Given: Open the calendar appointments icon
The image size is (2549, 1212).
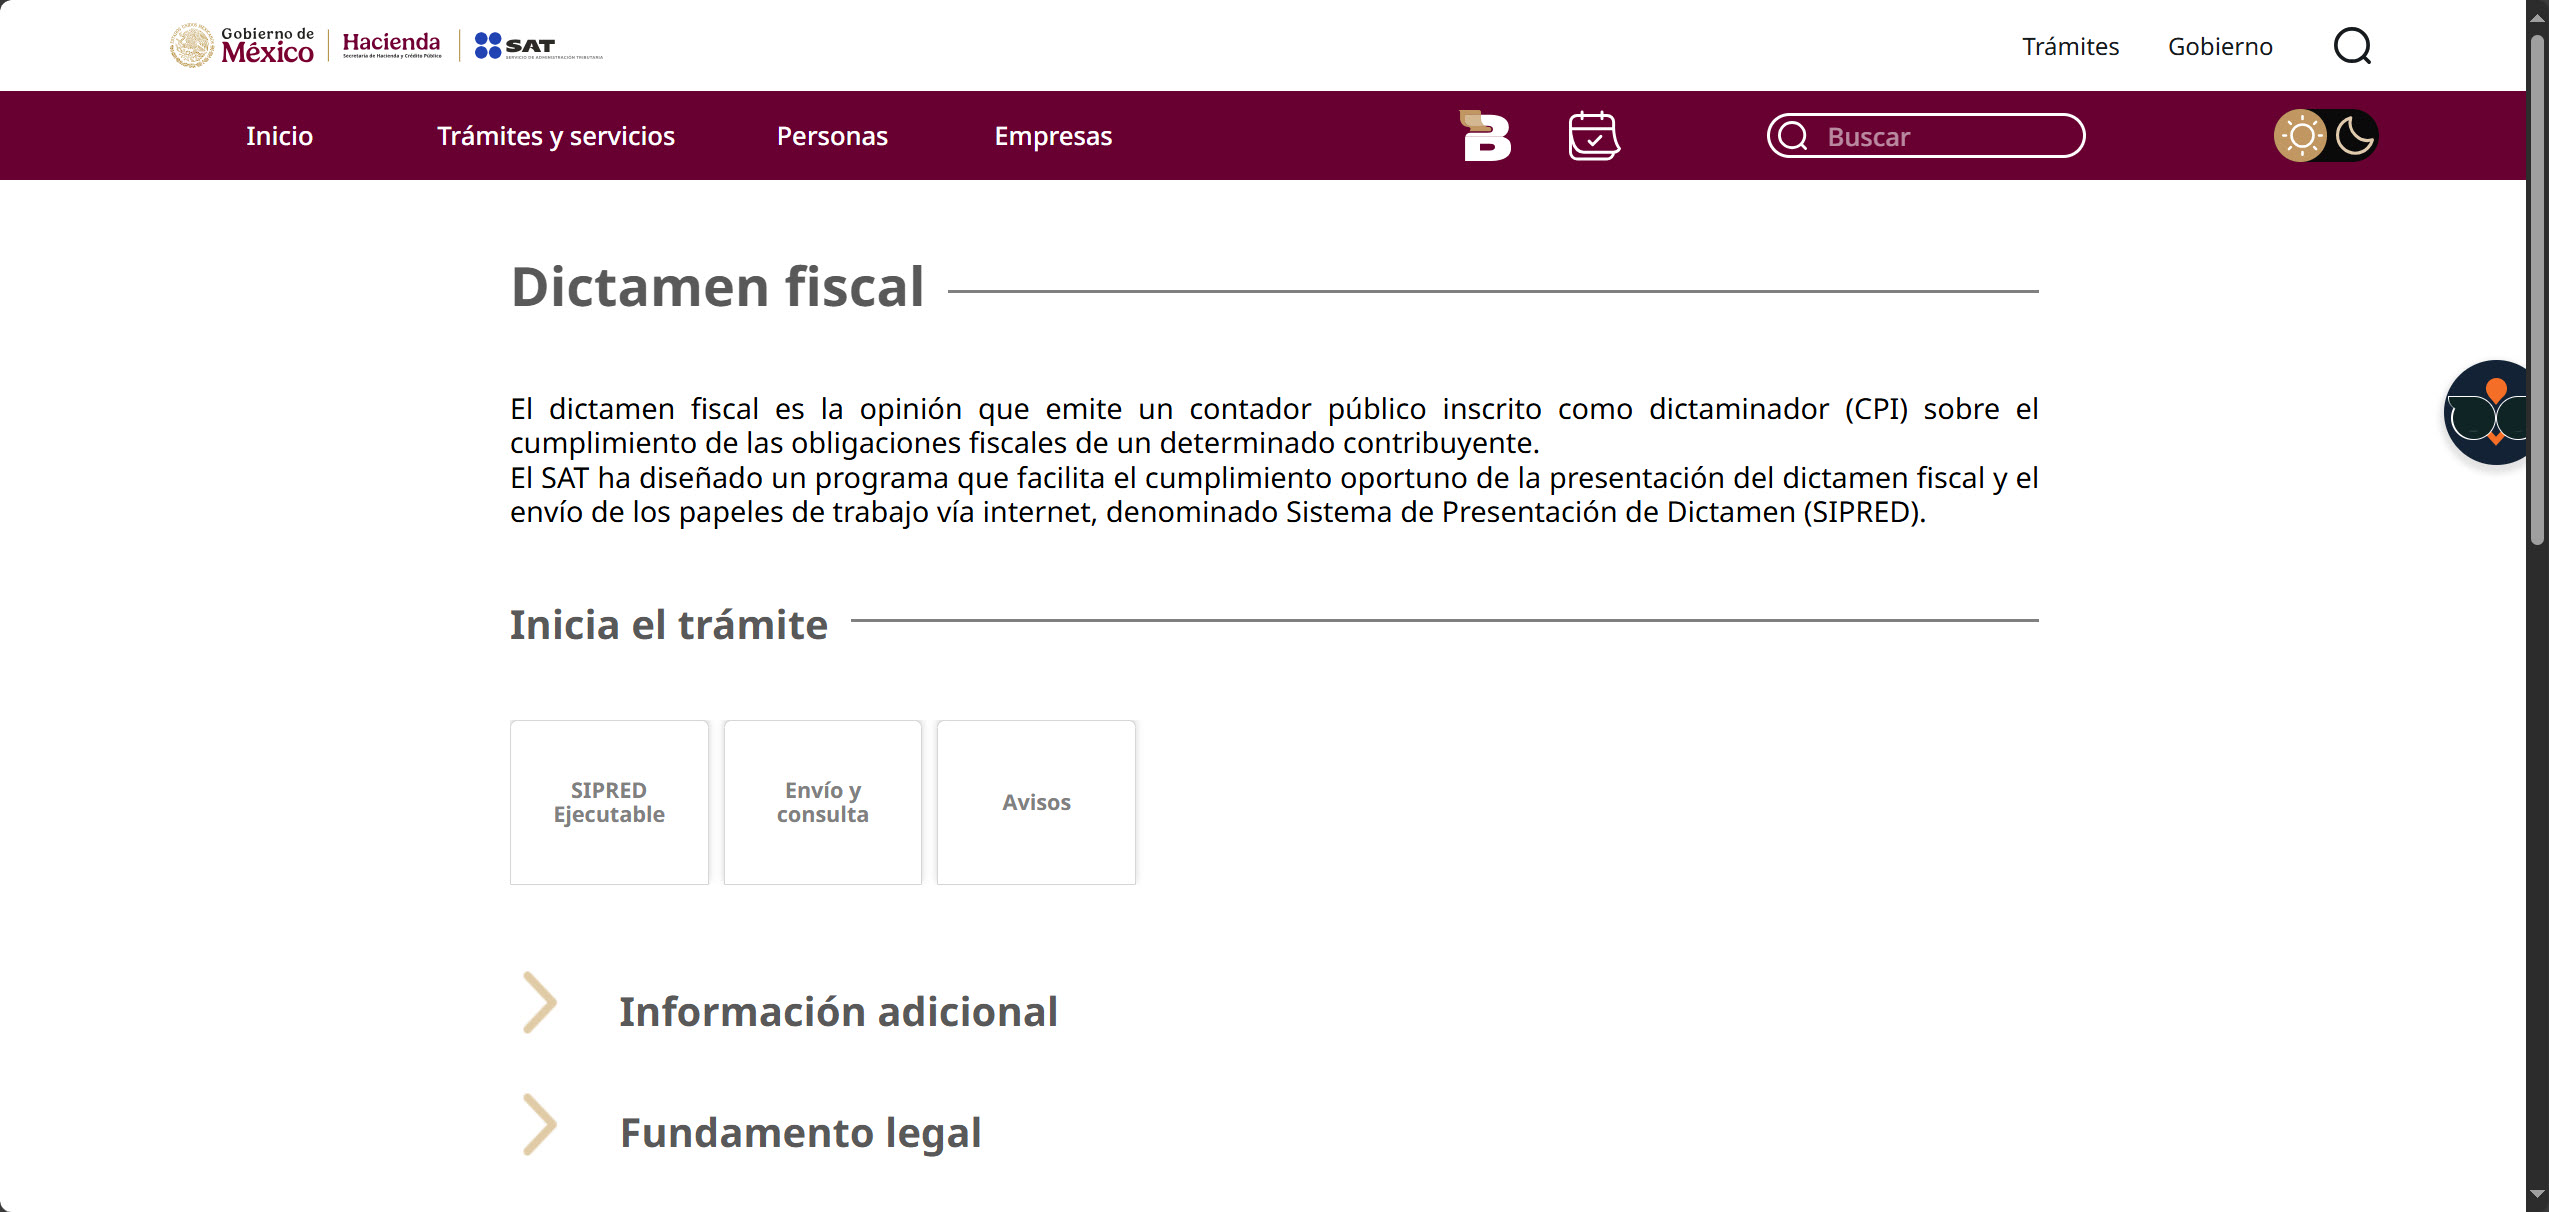Looking at the screenshot, I should coord(1593,136).
